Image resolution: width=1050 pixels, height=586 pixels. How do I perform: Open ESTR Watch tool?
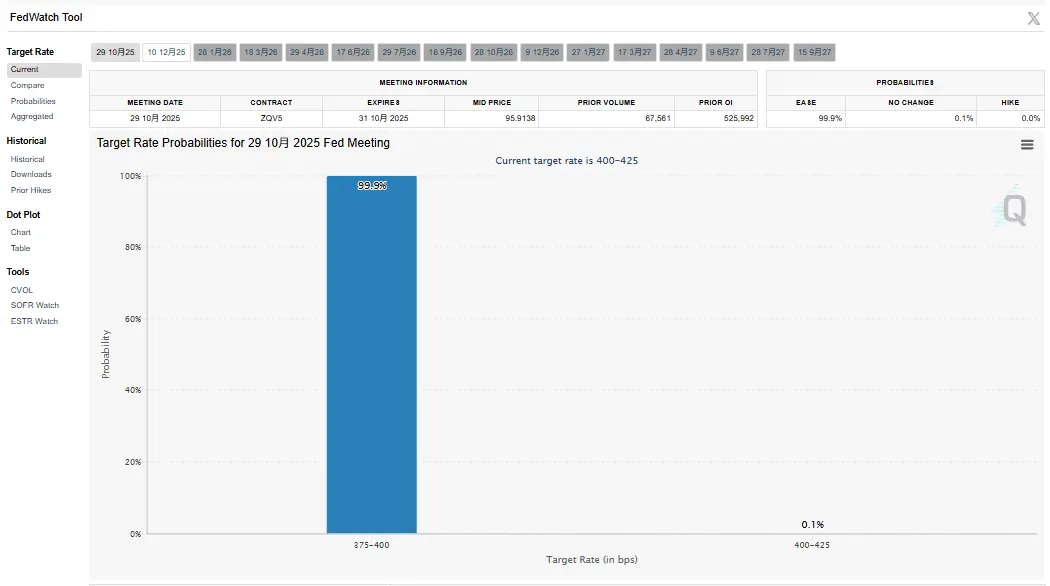[x=34, y=321]
